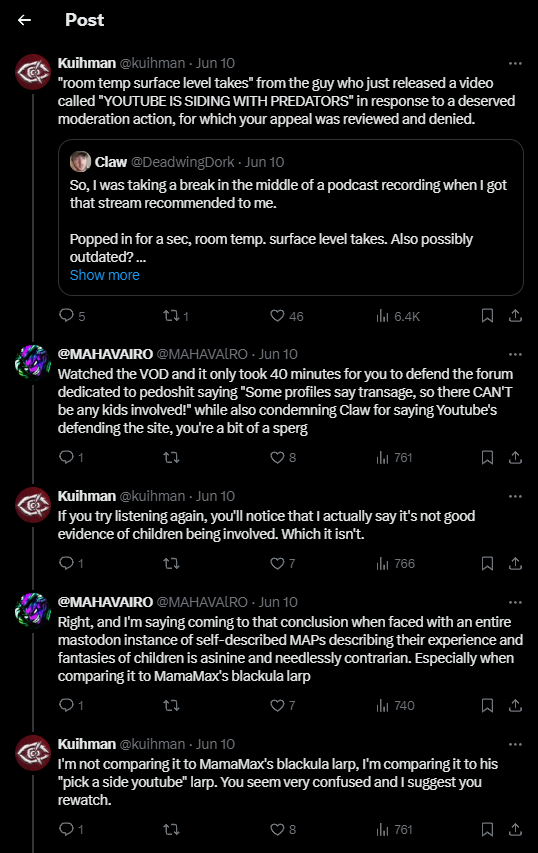
Task: Open the quoted Claw post card
Action: click(x=290, y=218)
